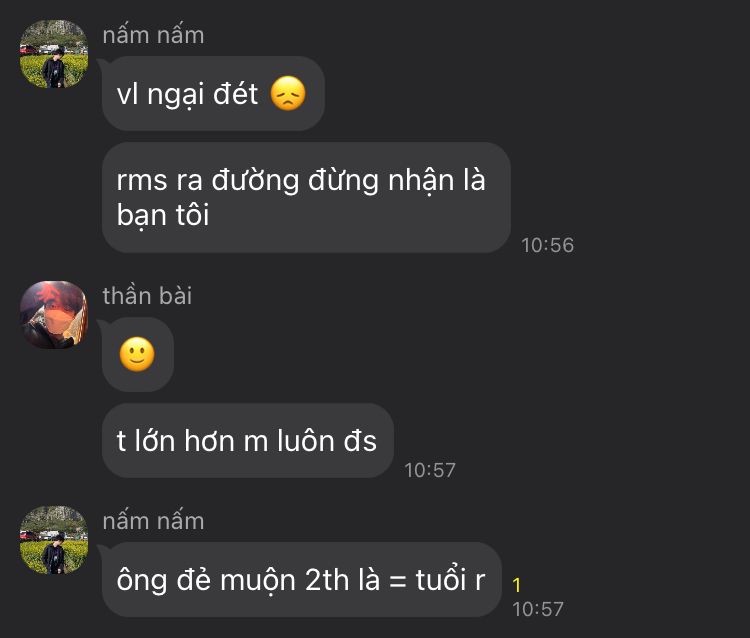Click the yellow unread count 1
This screenshot has height=638, width=750.
tap(517, 585)
